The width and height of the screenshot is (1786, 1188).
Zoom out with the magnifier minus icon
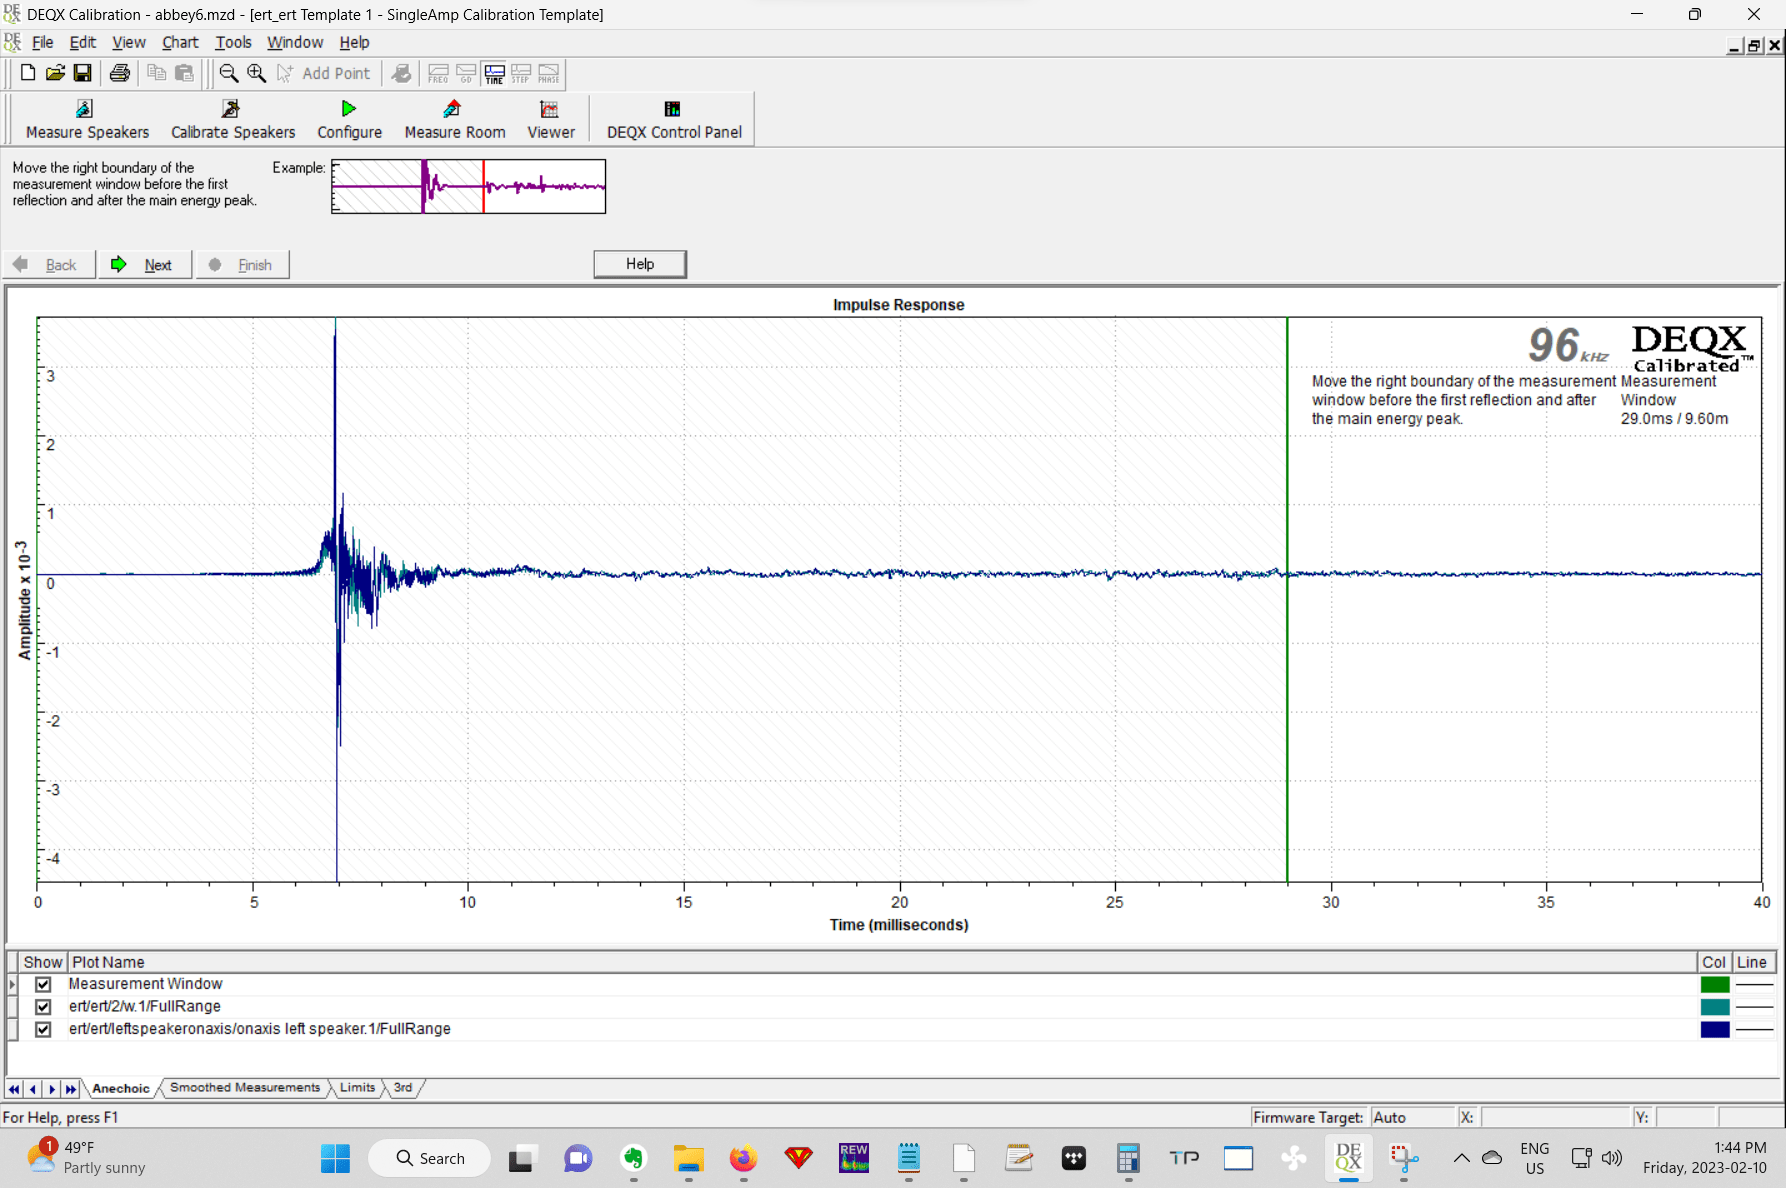(x=229, y=73)
